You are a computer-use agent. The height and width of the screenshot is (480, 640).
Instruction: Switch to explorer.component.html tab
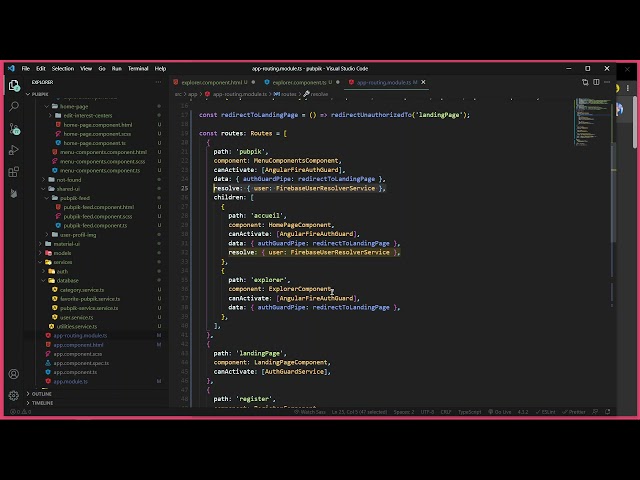click(x=214, y=82)
